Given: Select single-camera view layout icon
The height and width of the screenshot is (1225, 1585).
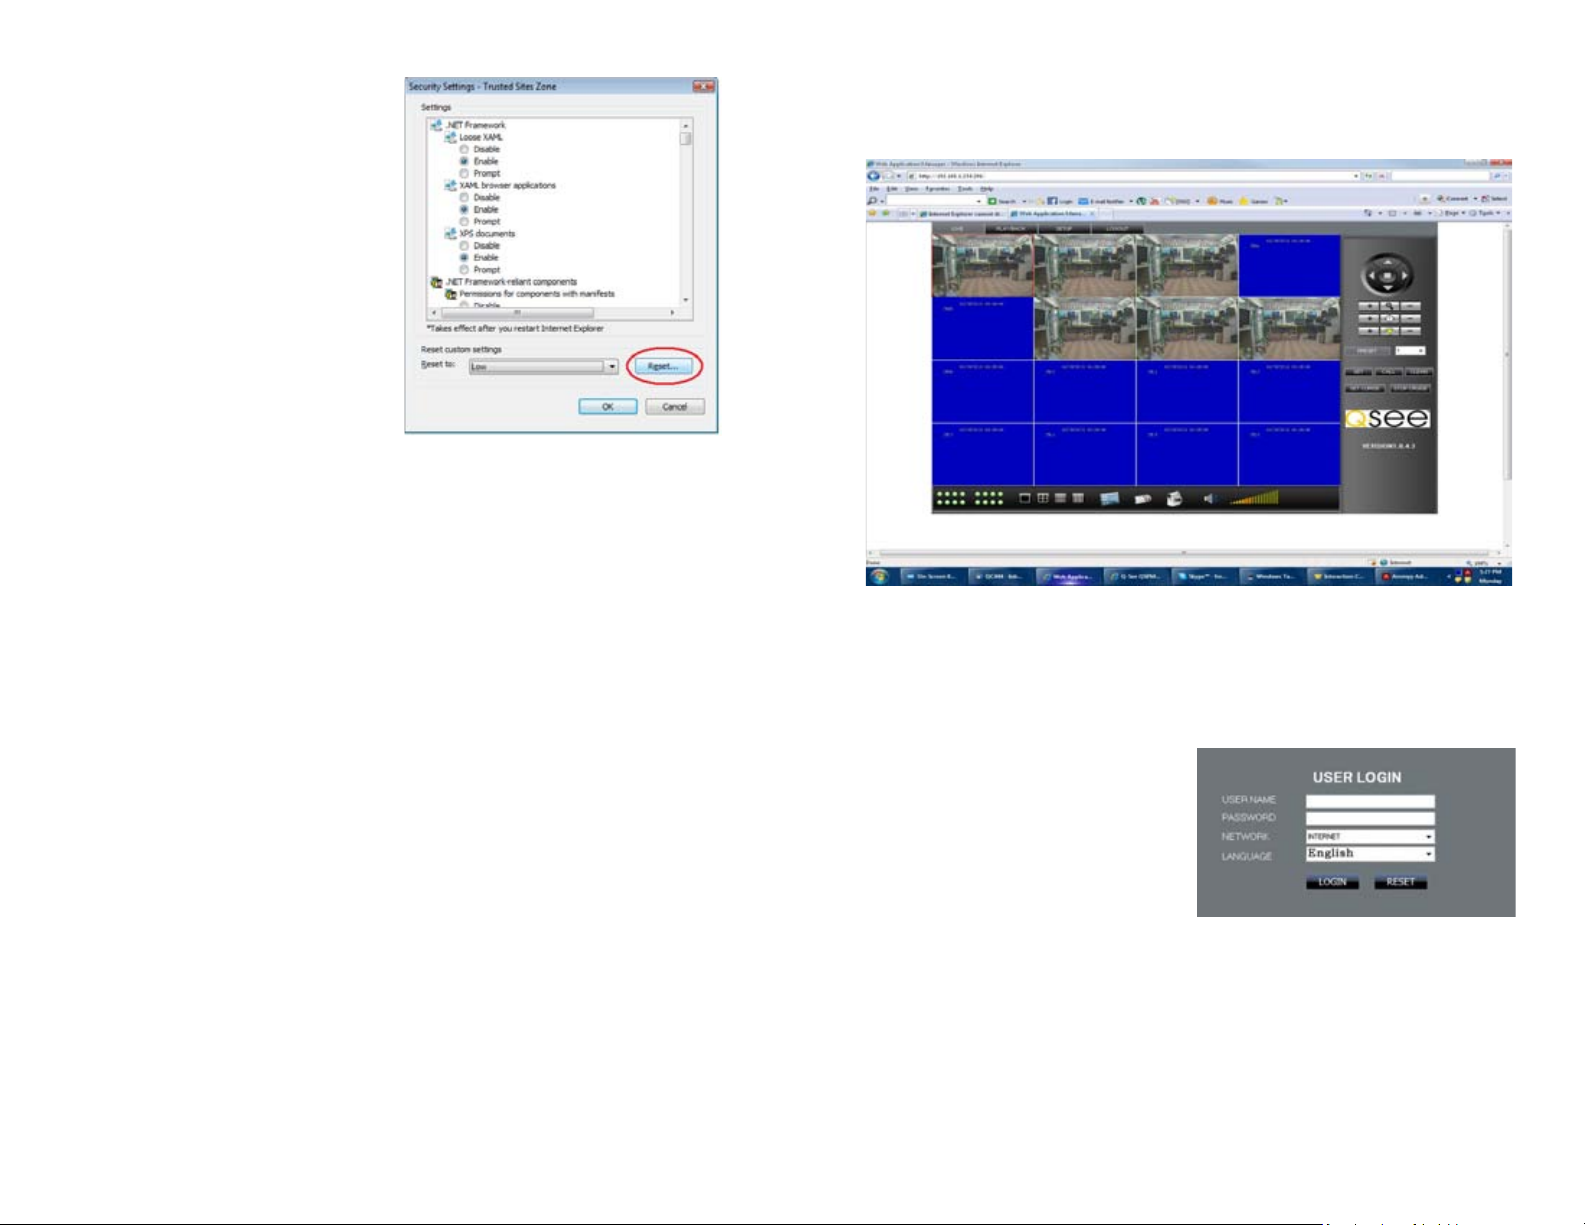Looking at the screenshot, I should (1024, 498).
